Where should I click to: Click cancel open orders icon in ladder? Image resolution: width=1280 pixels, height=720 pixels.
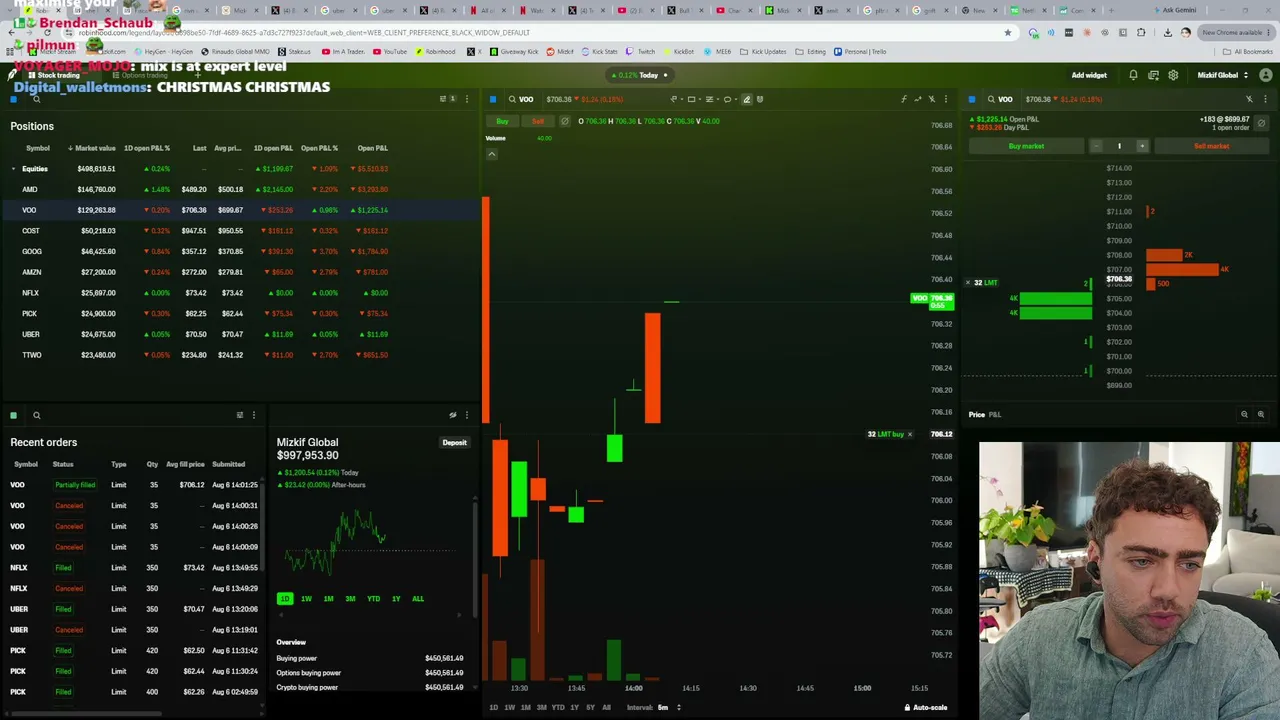click(1261, 123)
